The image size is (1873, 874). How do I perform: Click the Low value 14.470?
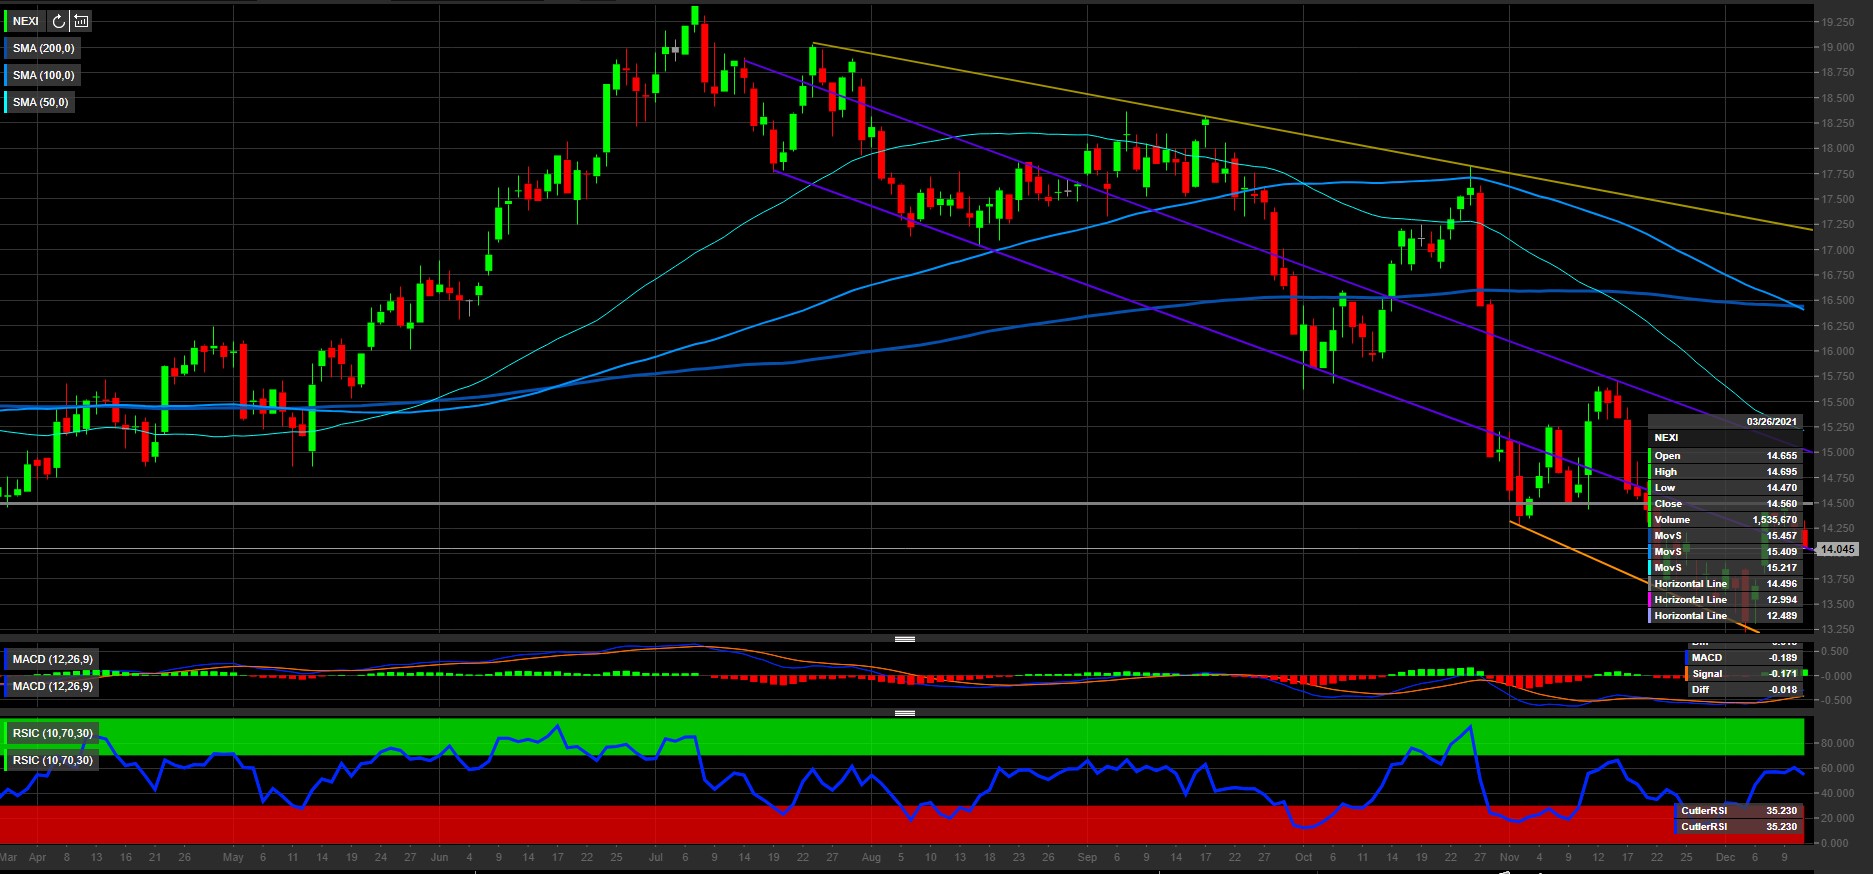(1781, 488)
